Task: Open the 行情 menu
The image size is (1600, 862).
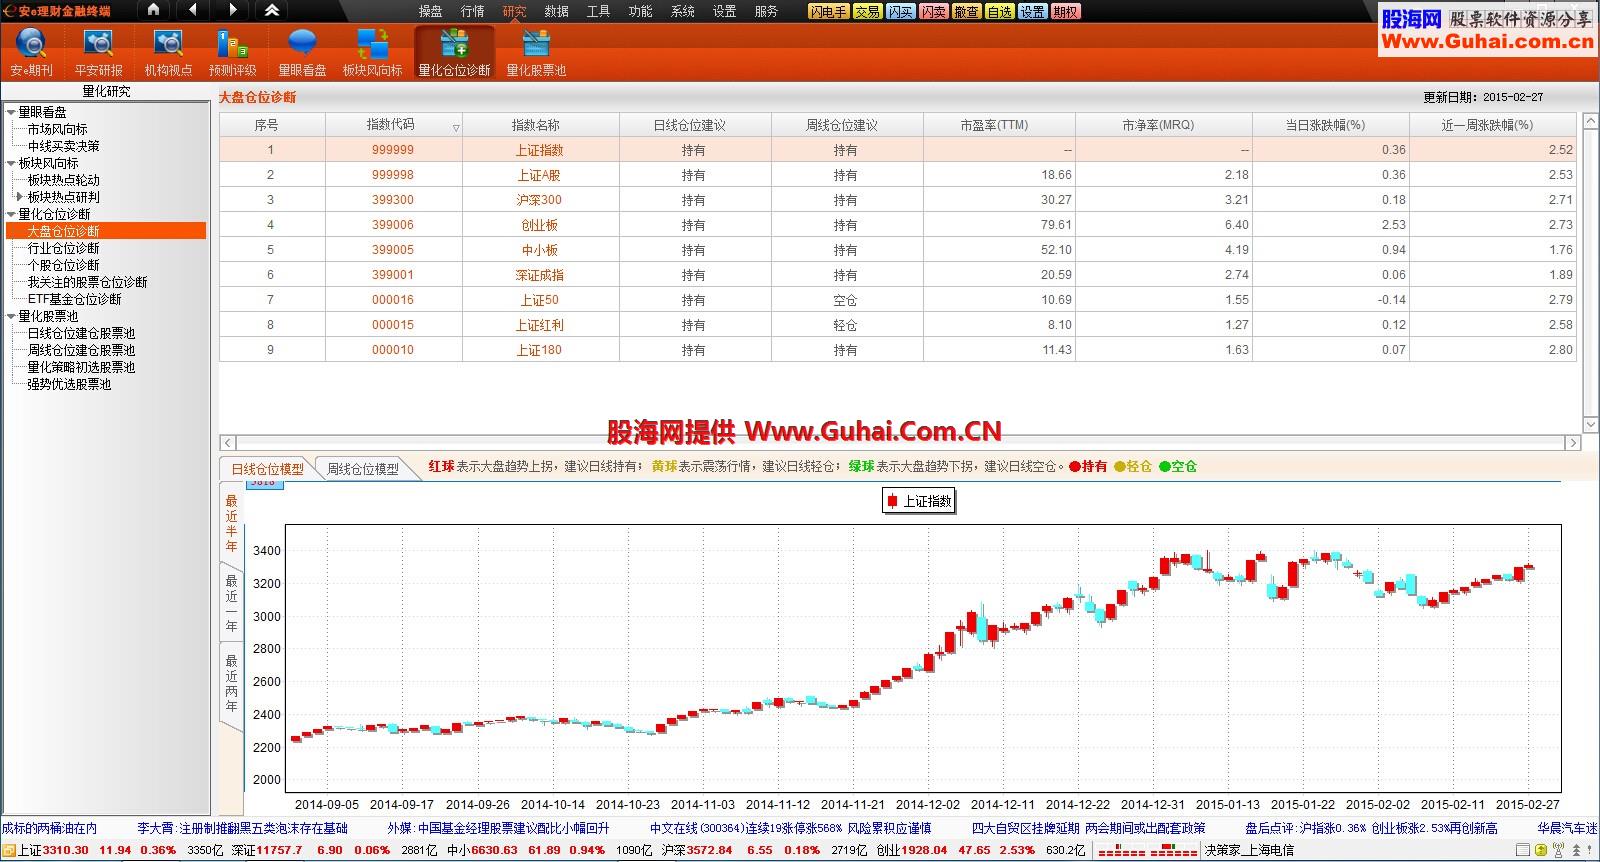Action: point(473,11)
